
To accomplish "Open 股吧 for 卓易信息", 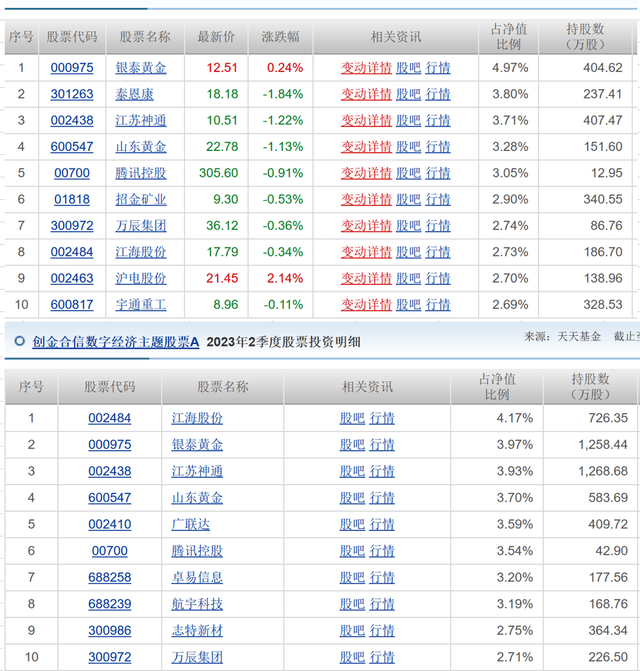I will coord(352,577).
